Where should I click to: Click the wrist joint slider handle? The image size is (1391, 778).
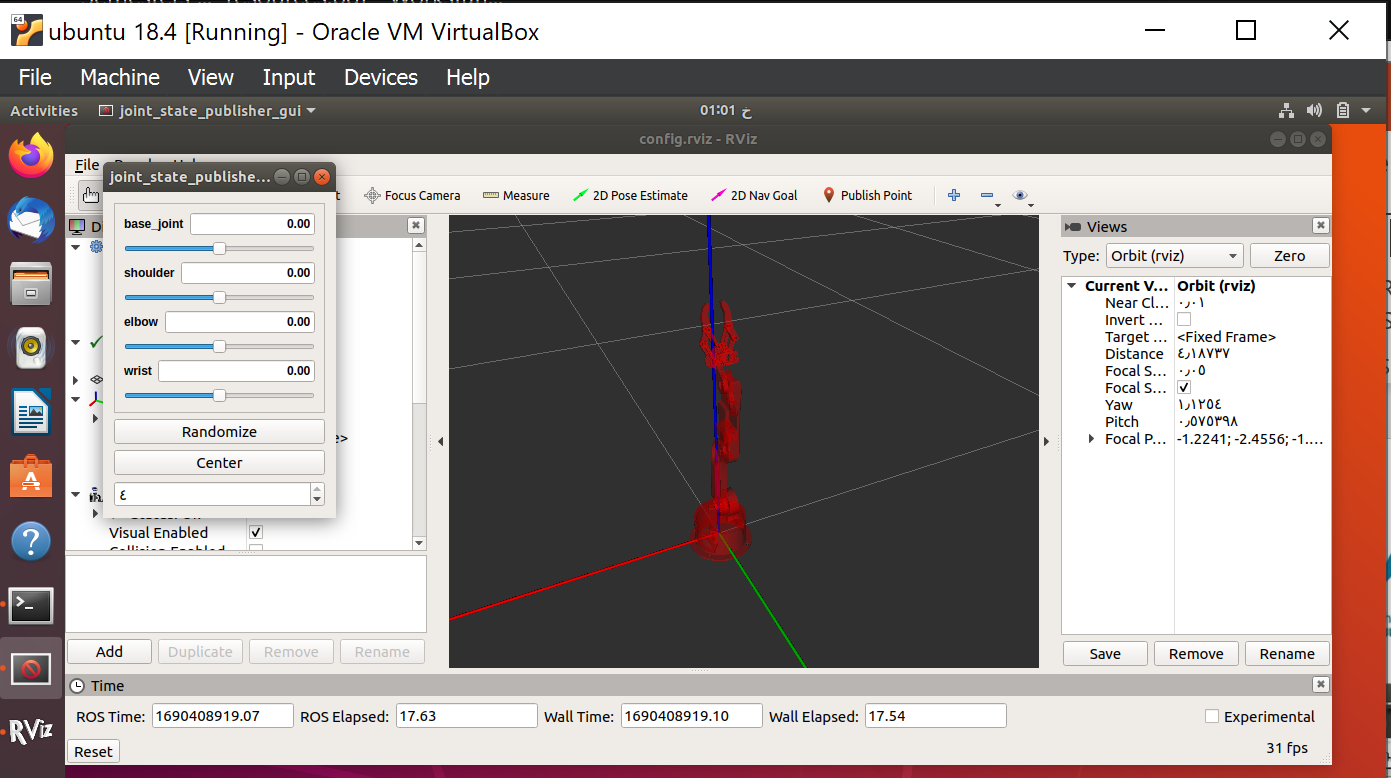(218, 395)
